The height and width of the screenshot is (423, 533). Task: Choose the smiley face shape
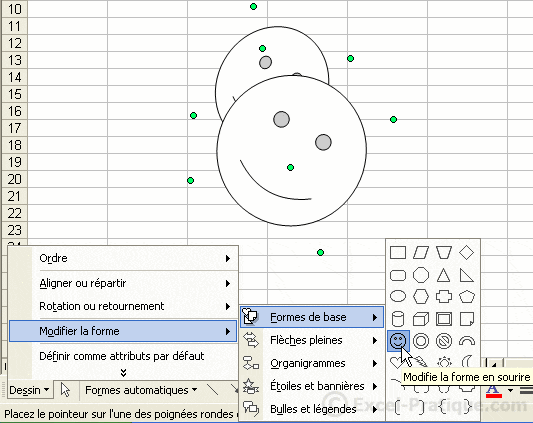[398, 341]
